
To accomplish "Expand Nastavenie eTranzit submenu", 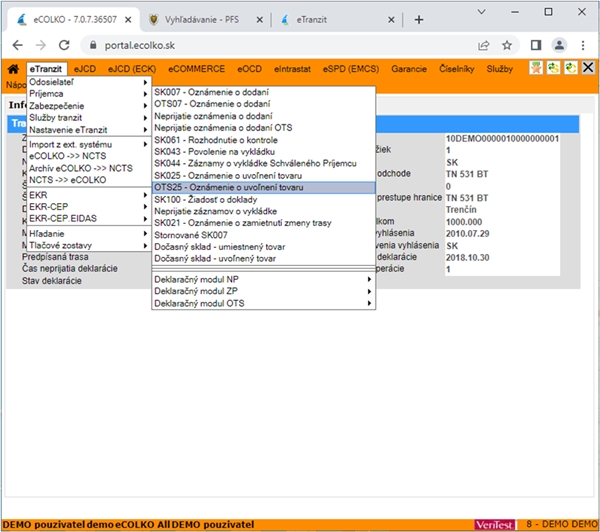I will [89, 130].
